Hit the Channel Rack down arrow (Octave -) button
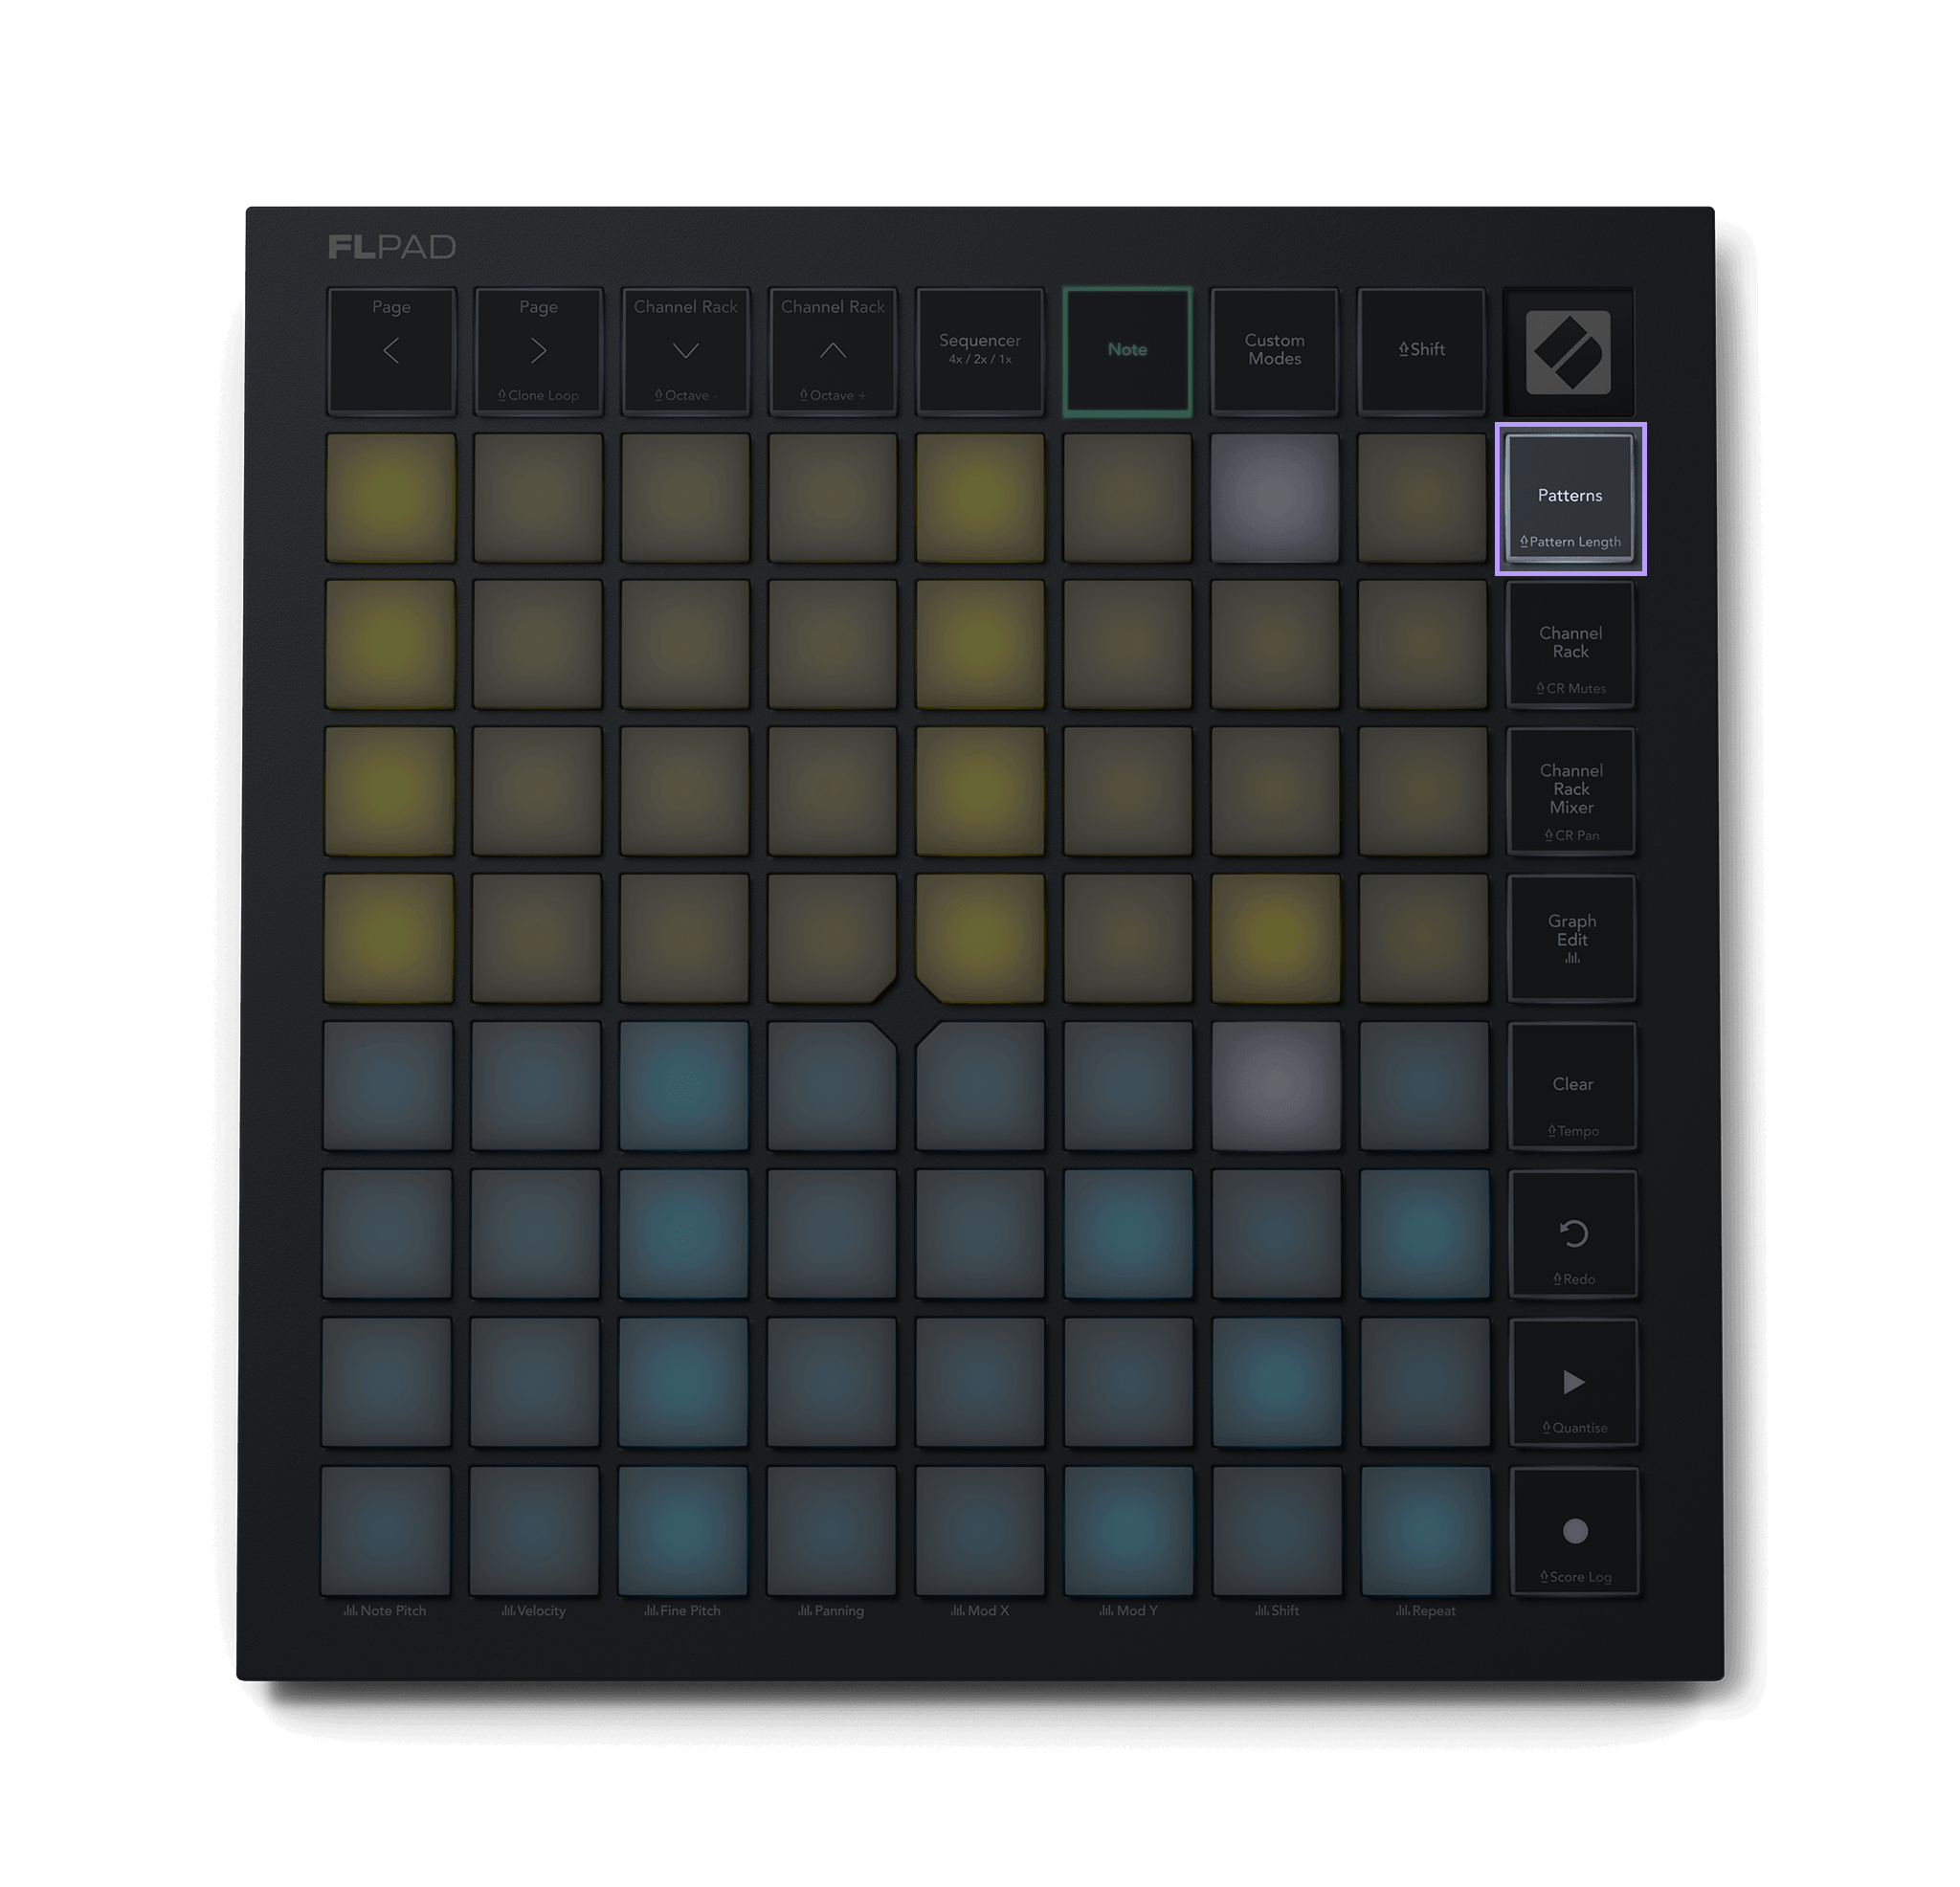Image resolution: width=1960 pixels, height=1887 pixels. point(685,351)
